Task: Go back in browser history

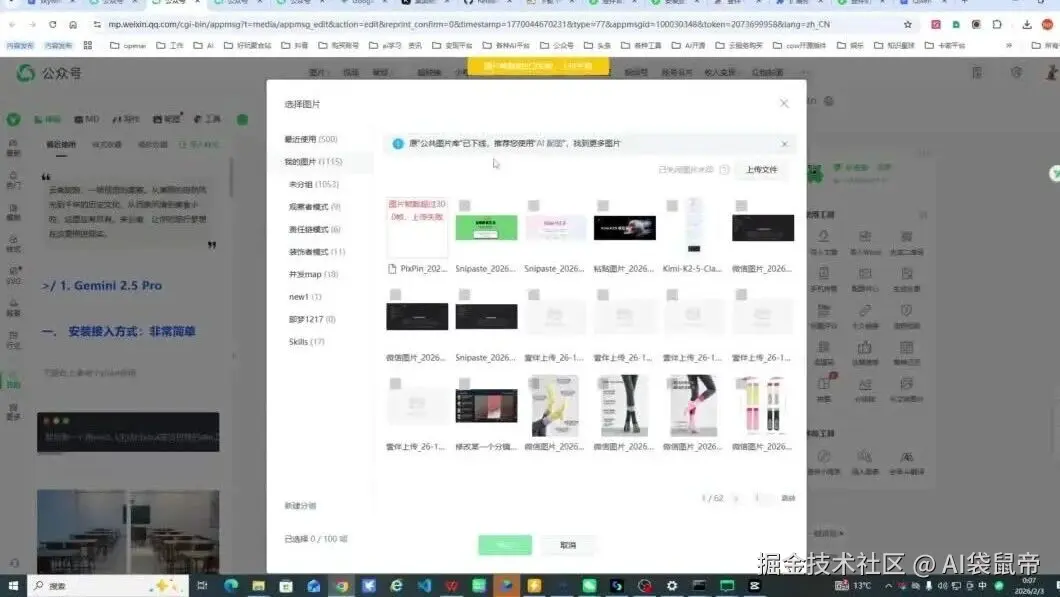Action: point(12,24)
